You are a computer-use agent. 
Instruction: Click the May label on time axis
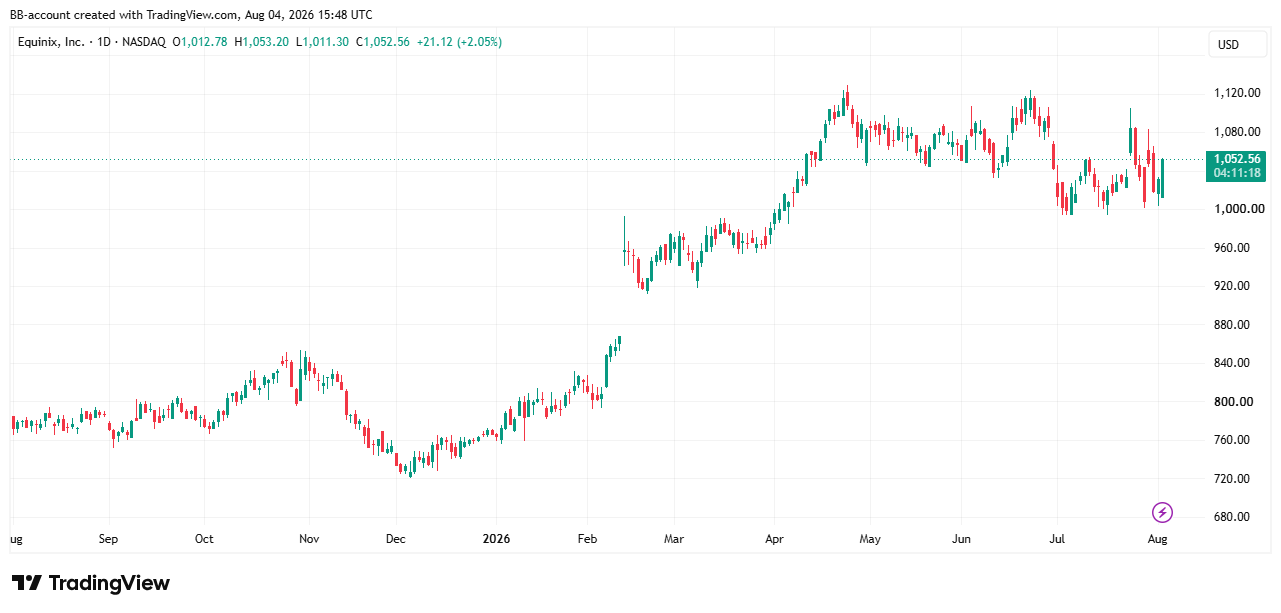870,539
